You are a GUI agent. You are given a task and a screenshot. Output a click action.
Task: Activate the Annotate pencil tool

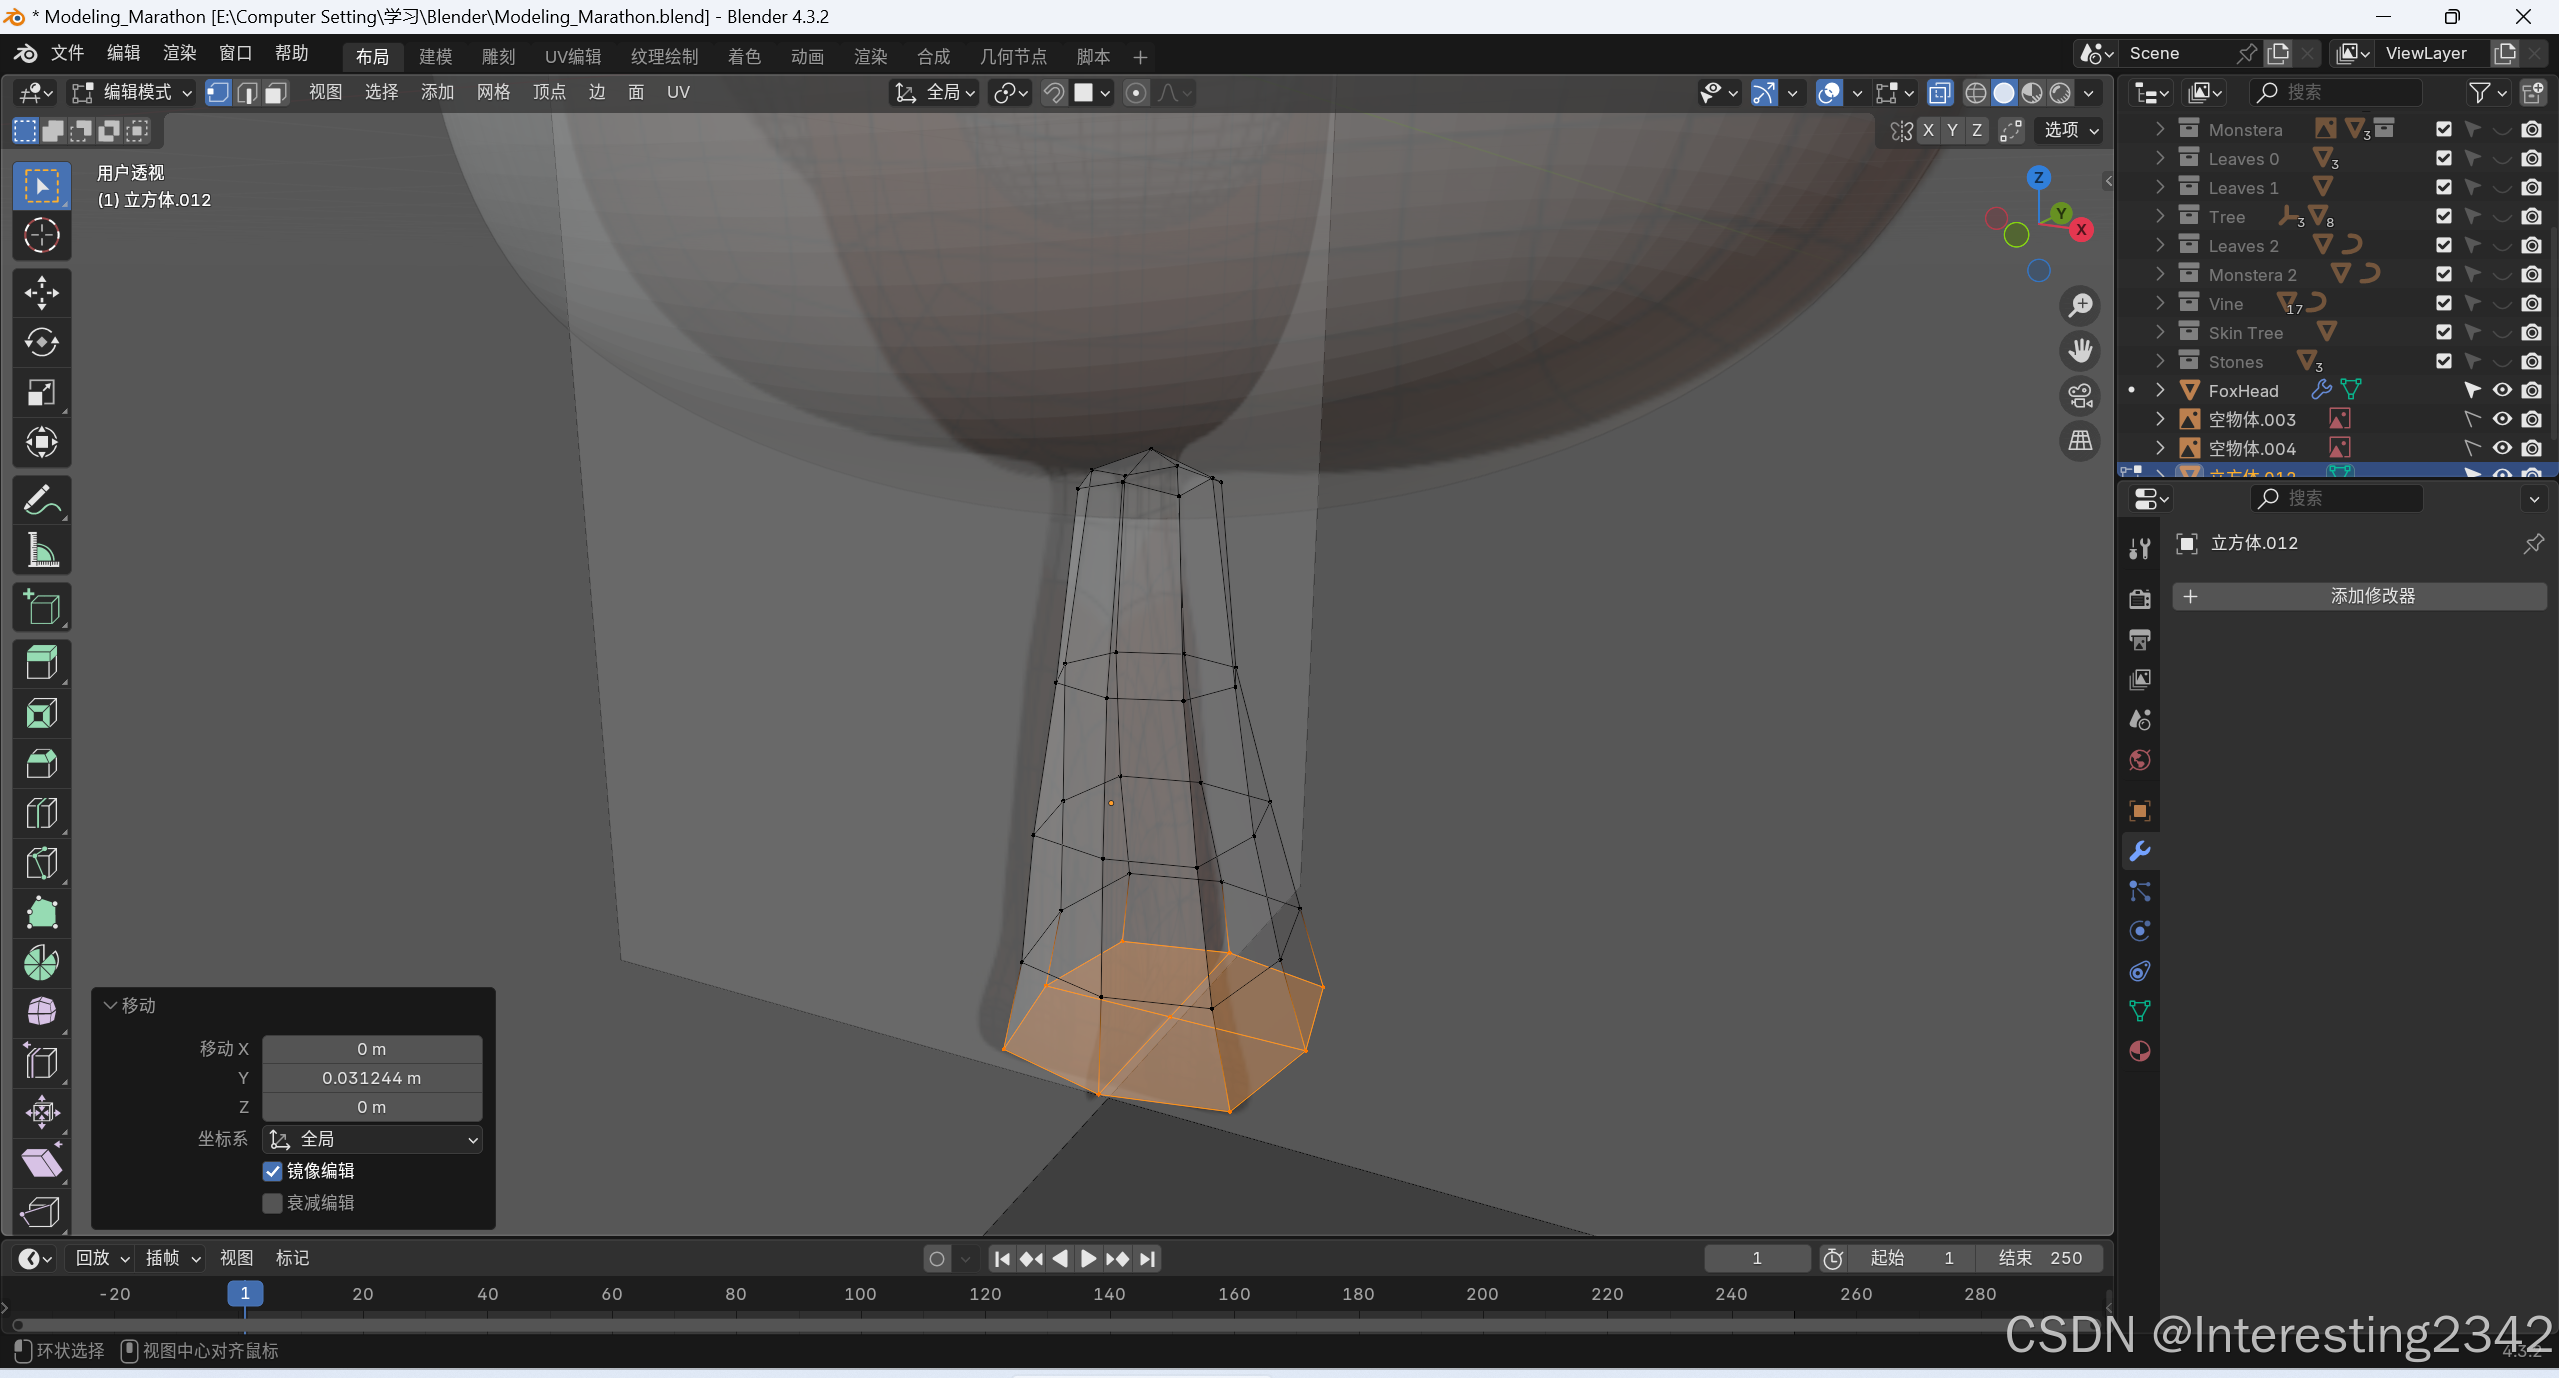click(41, 499)
